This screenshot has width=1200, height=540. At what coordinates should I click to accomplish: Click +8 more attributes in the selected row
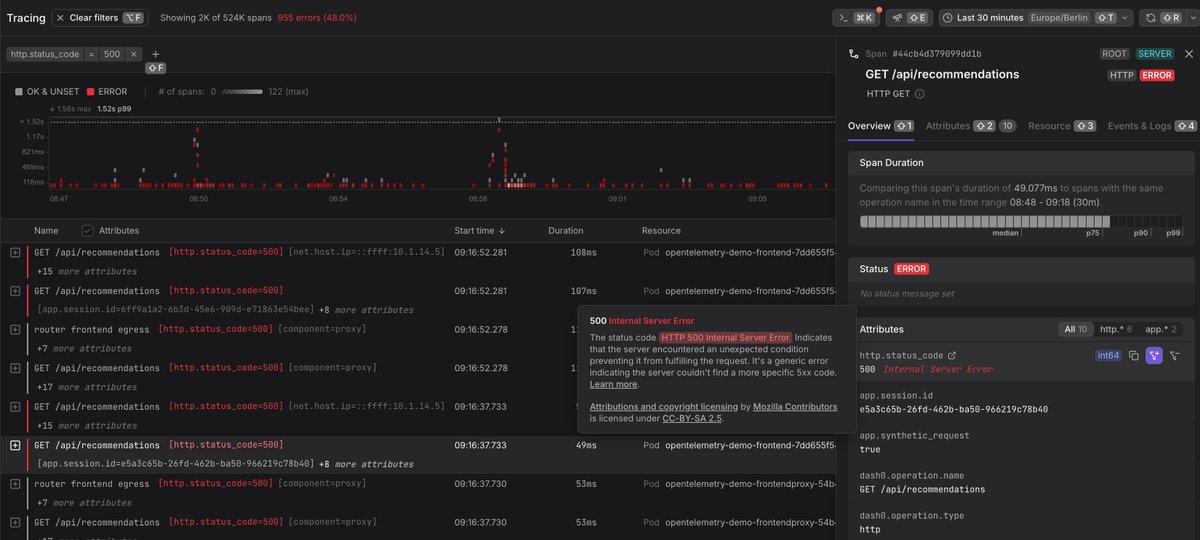click(x=366, y=464)
